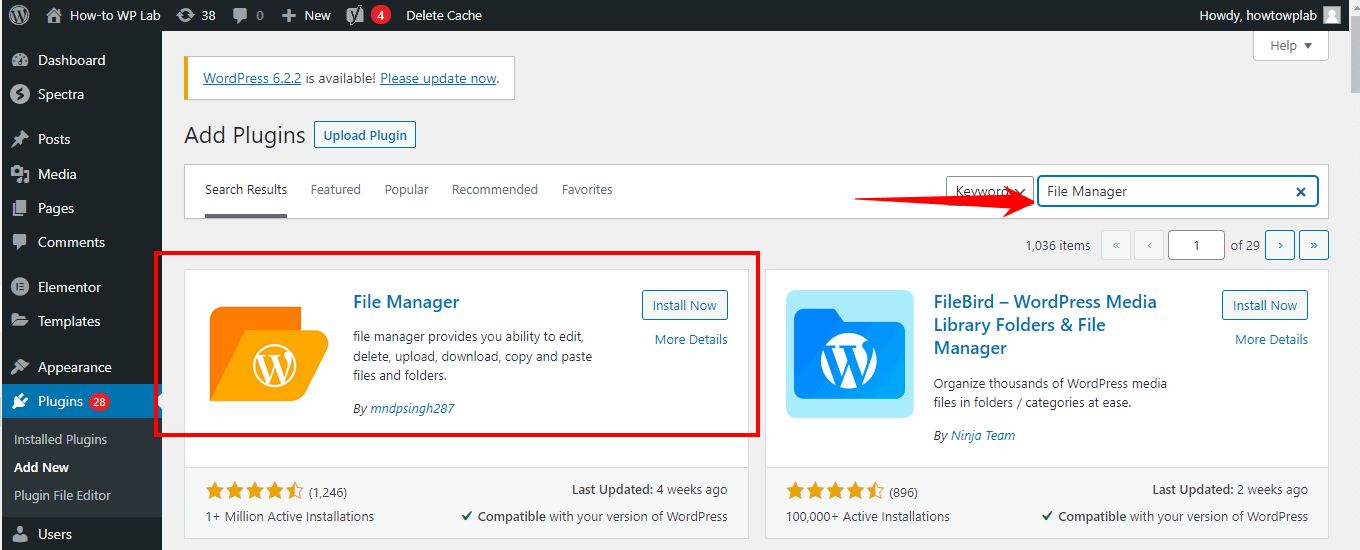Switch to the Featured plugins tab
Viewport: 1360px width, 550px height.
click(x=335, y=190)
